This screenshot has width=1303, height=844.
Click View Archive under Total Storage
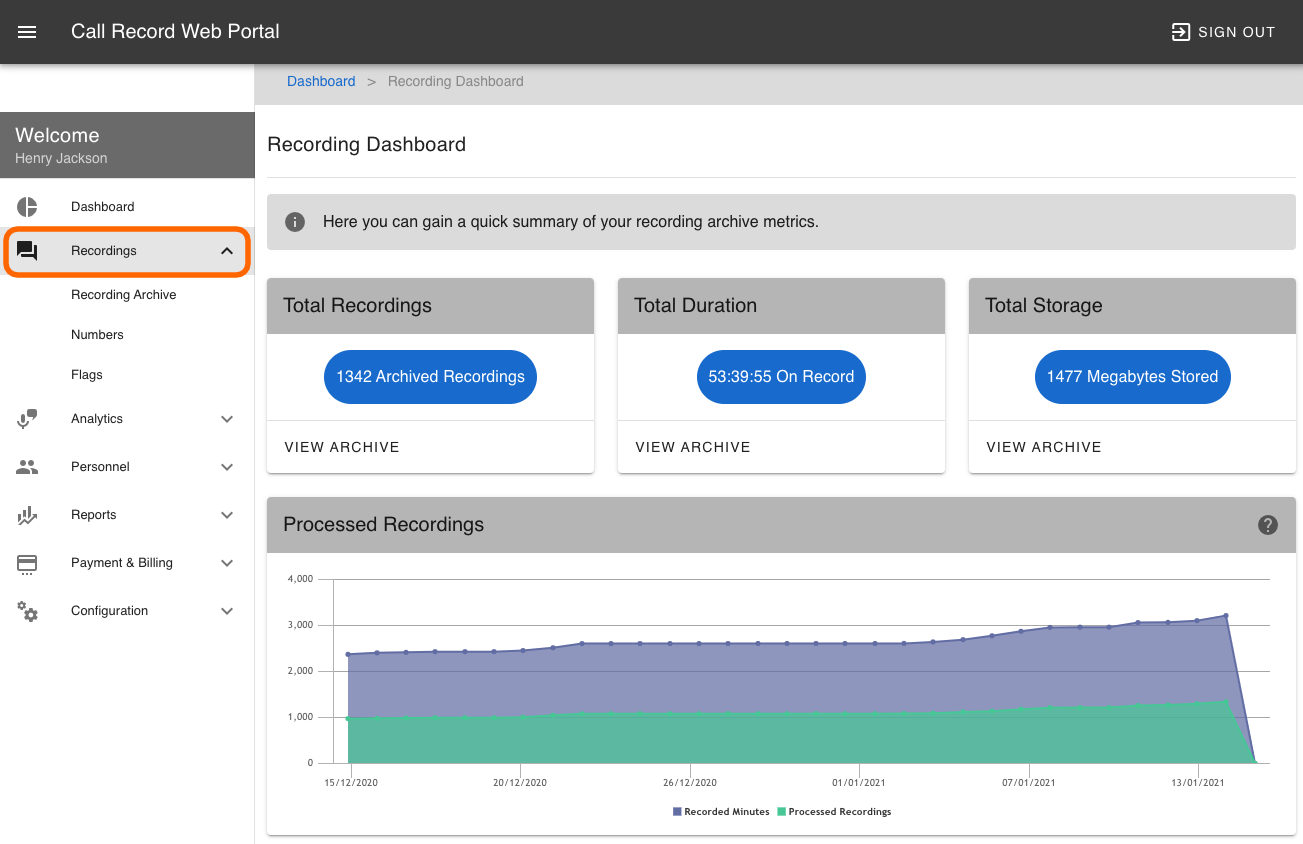1044,447
